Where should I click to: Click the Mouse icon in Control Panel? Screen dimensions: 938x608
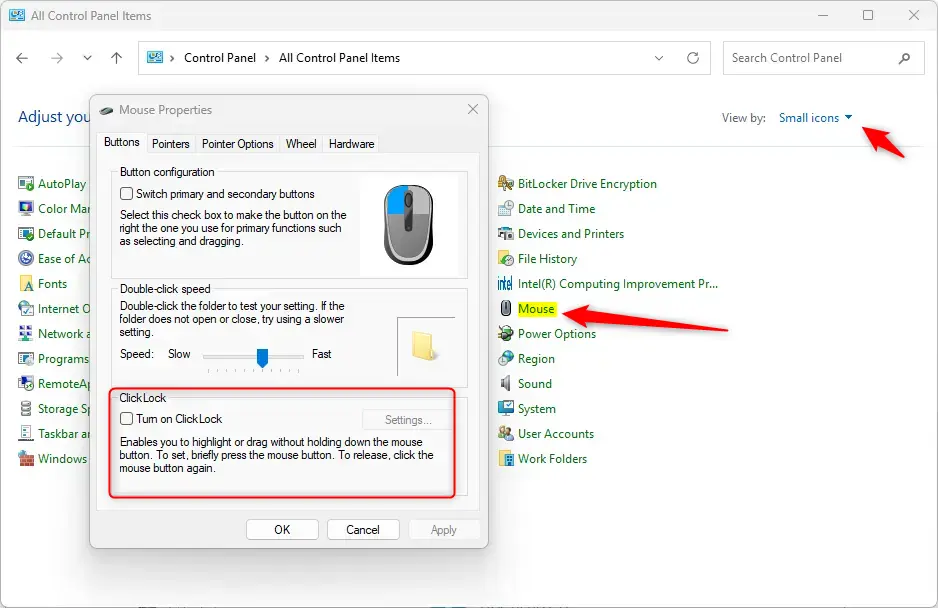505,309
